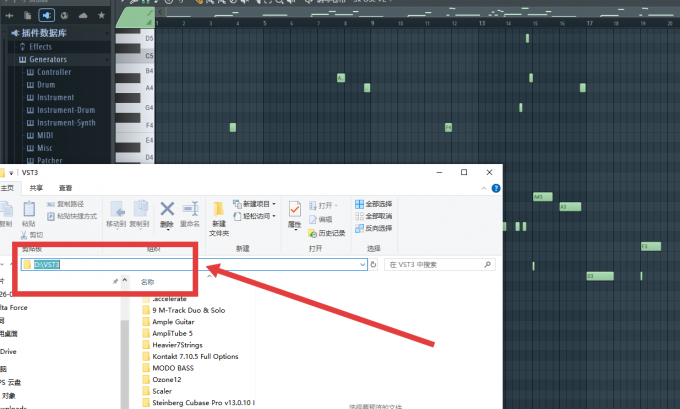Image resolution: width=680 pixels, height=409 pixels.
Task: Click the 粘贴 paste clipboard icon
Action: [x=29, y=209]
